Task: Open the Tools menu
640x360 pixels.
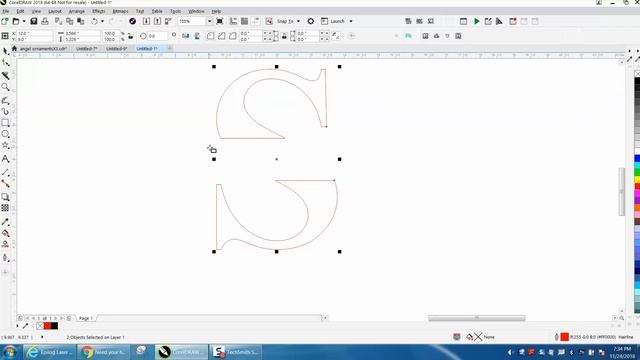Action: pyautogui.click(x=175, y=11)
